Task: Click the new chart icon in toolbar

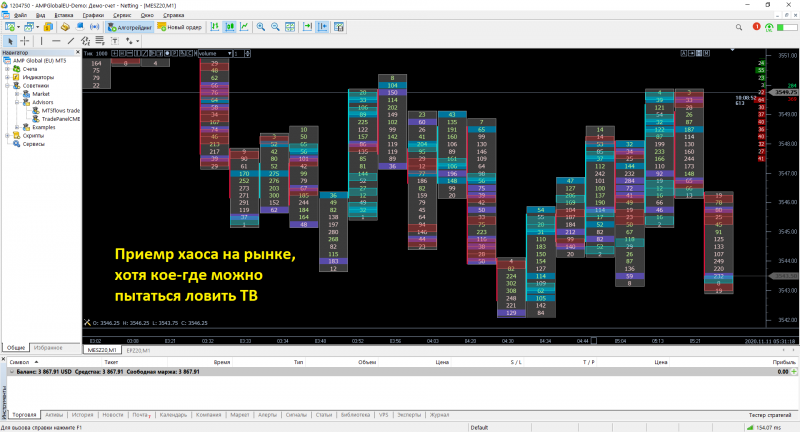Action: 10,27
